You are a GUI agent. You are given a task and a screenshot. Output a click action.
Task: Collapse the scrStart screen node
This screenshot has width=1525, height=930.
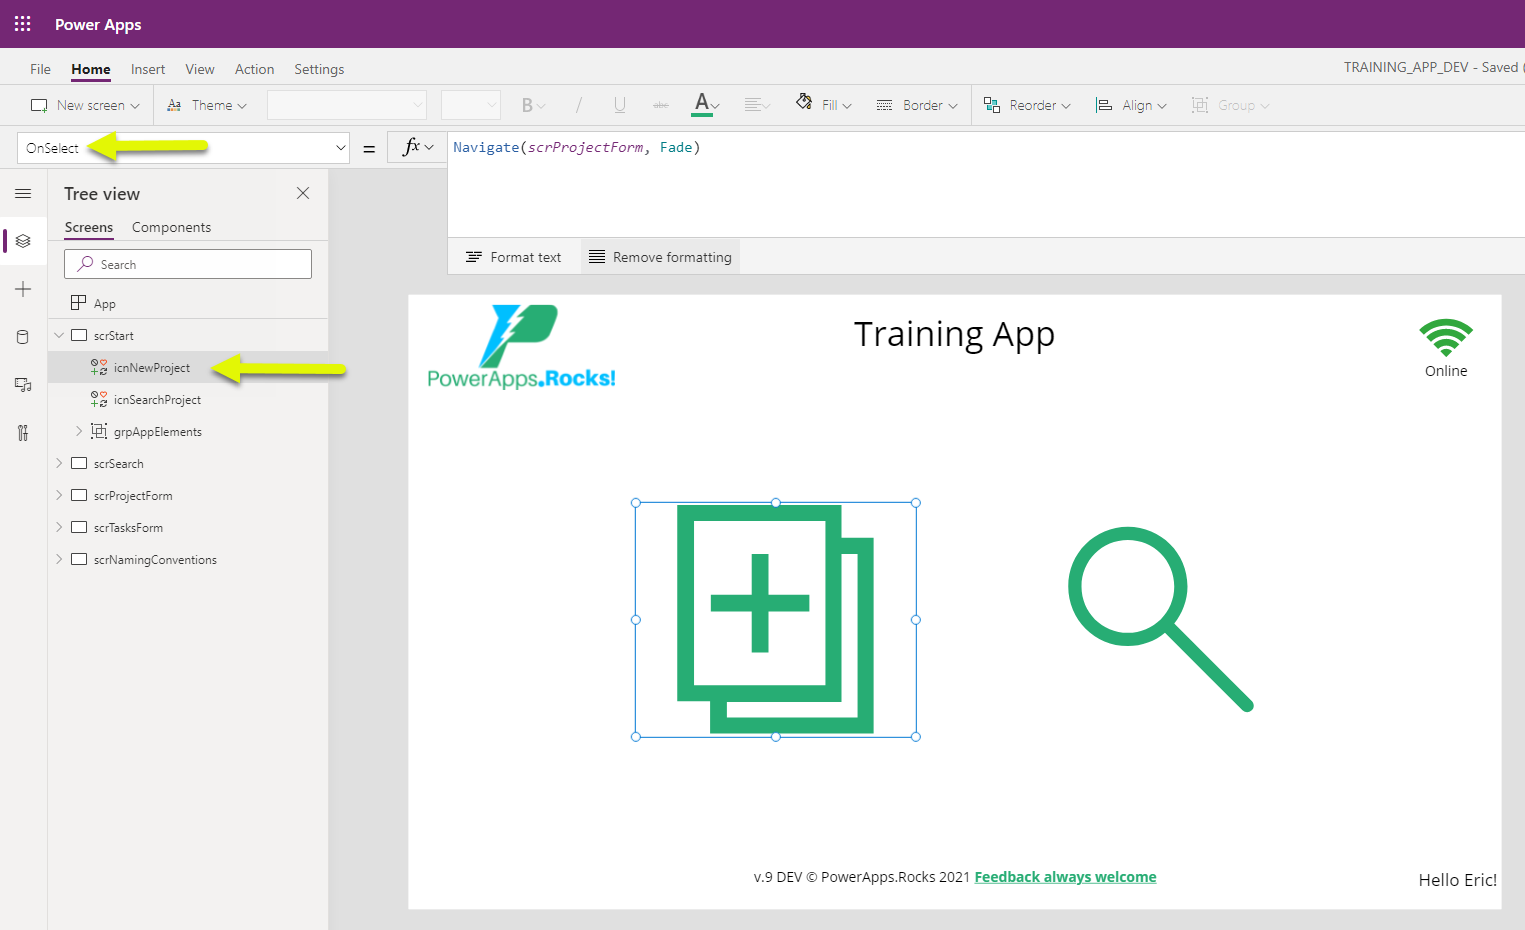click(x=59, y=335)
